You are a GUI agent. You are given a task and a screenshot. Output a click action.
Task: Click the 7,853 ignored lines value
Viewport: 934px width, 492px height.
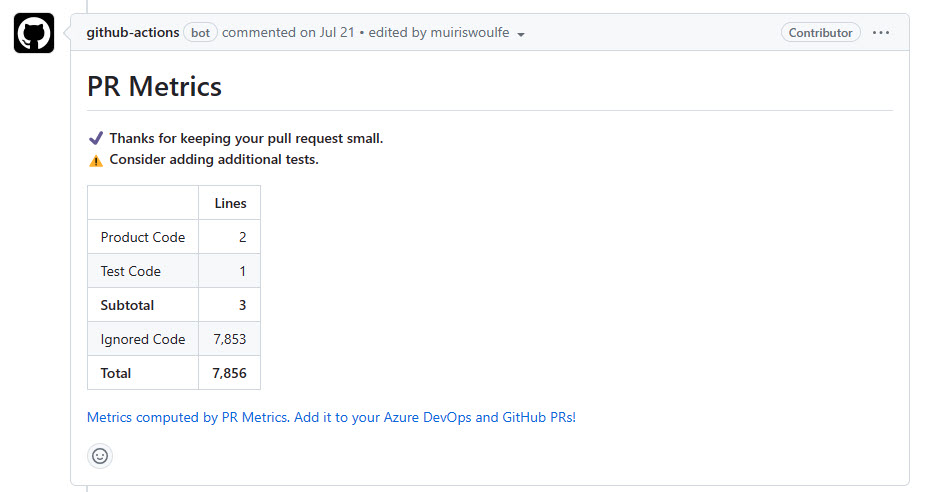pos(230,339)
